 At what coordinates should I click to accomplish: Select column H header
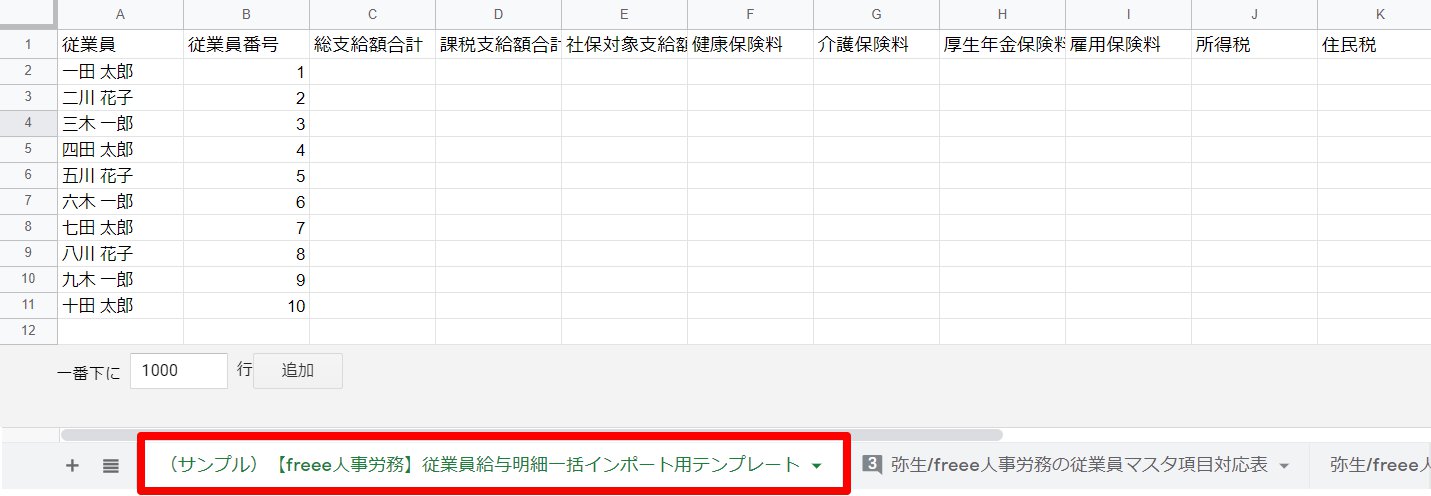[1002, 14]
